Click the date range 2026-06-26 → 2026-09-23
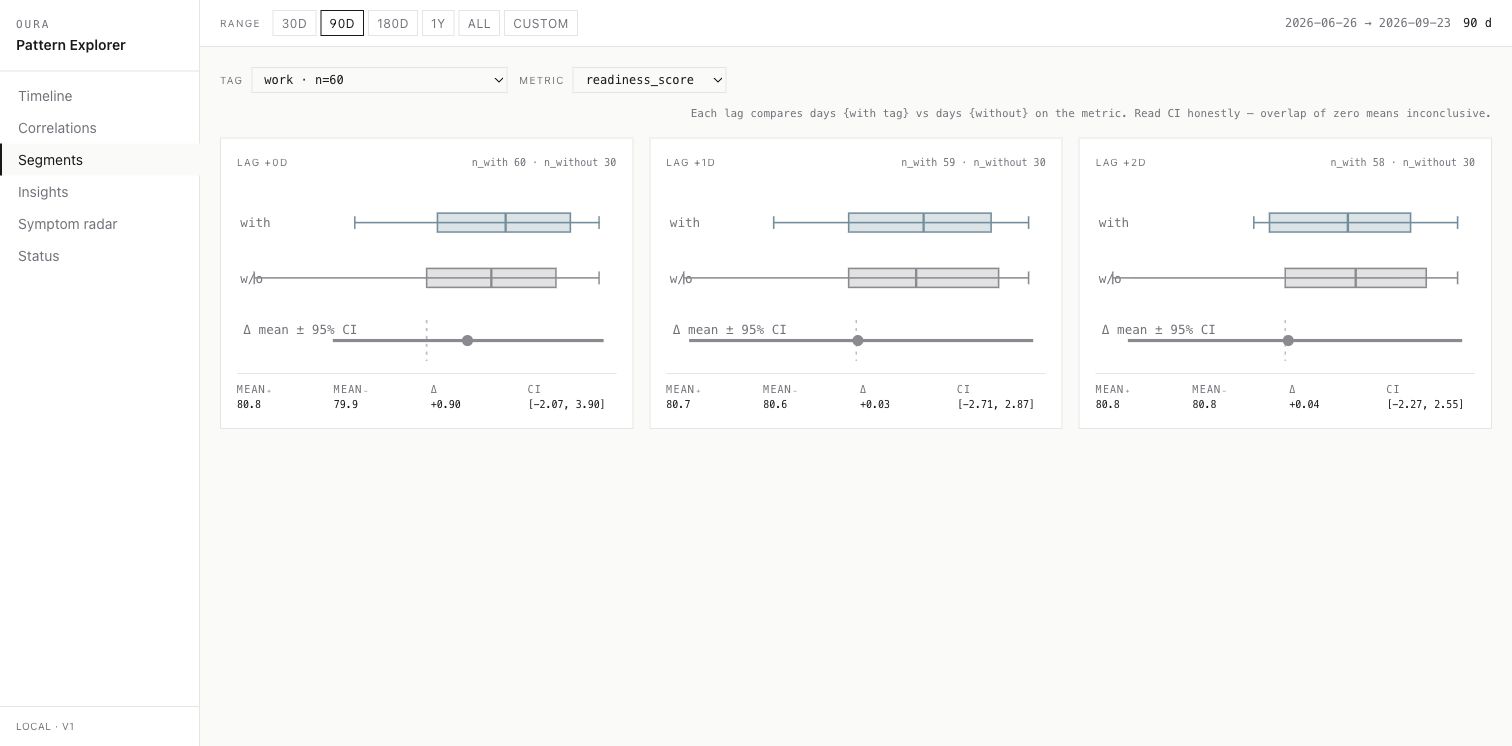Viewport: 1512px width, 746px height. (1367, 23)
